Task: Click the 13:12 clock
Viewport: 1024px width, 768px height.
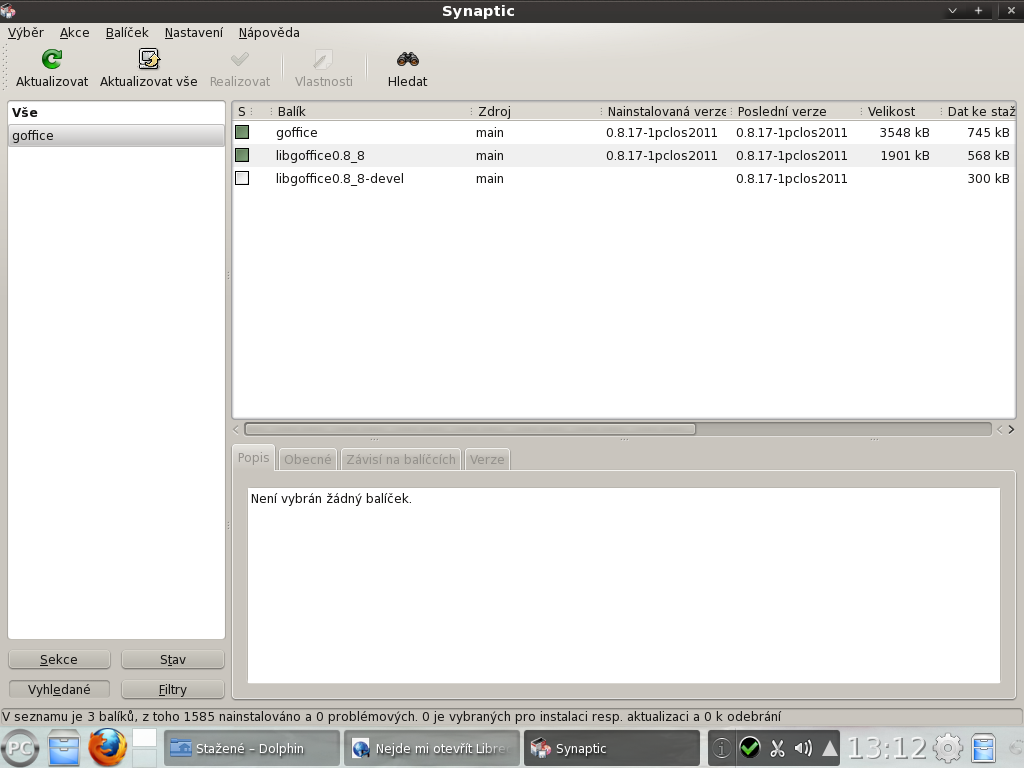Action: [x=887, y=748]
